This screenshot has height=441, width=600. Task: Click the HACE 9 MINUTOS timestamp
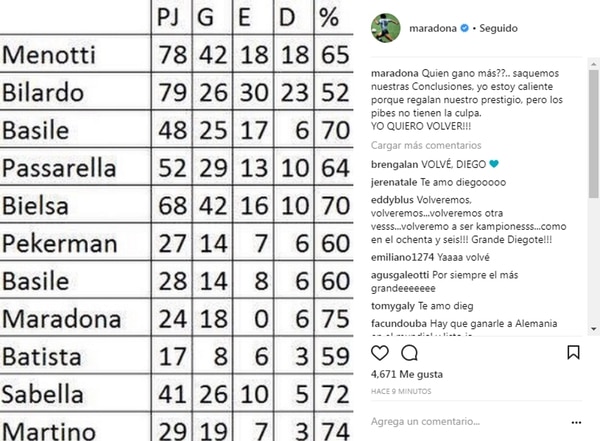(401, 392)
